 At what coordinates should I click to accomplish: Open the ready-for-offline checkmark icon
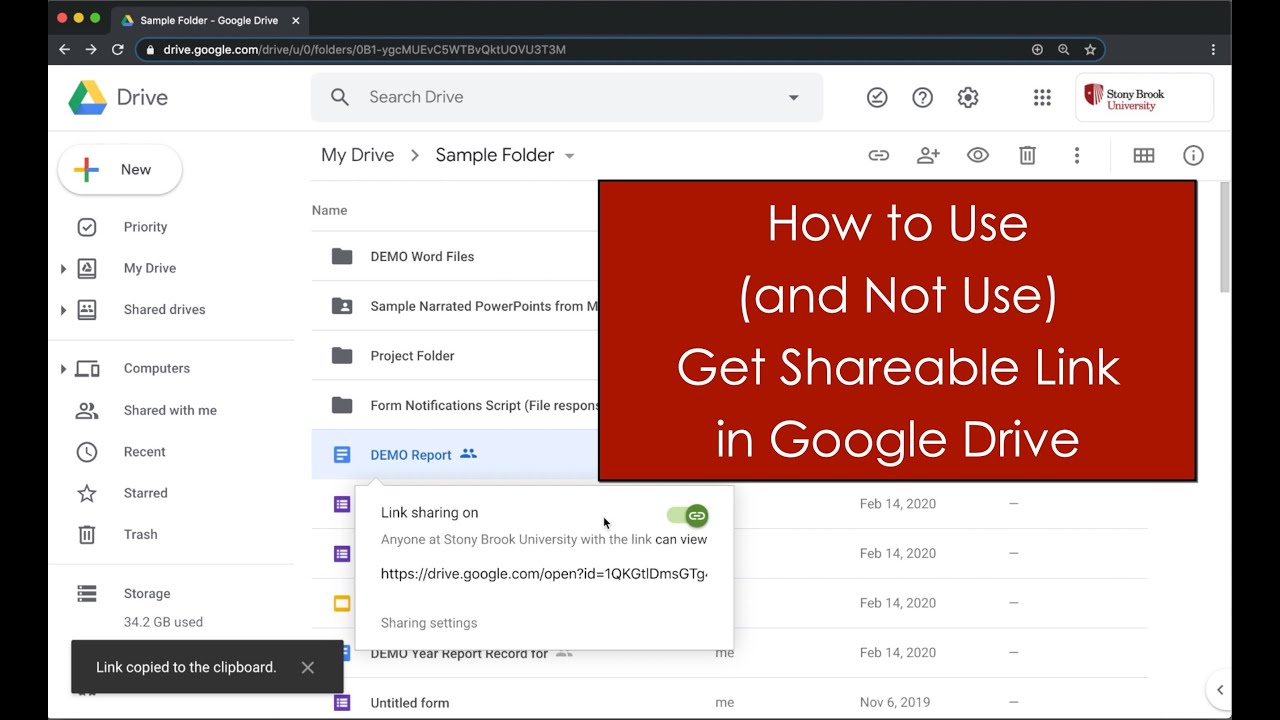click(x=877, y=97)
